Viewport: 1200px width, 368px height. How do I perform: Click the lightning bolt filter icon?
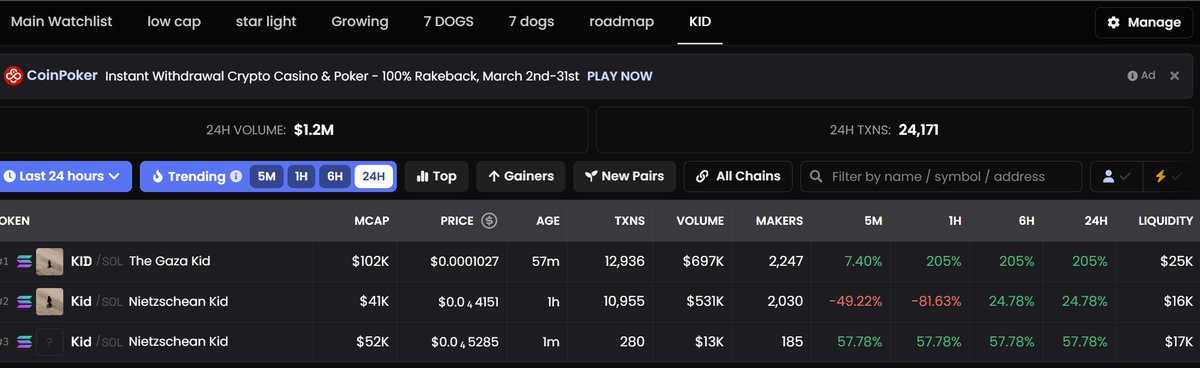tap(1160, 177)
